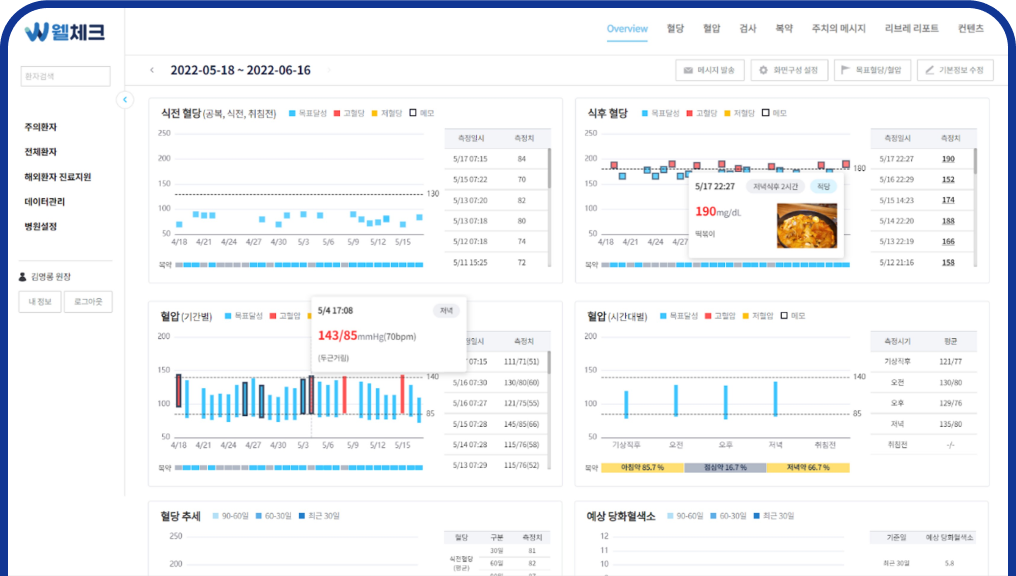The image size is (1016, 576).
Task: Advance to next period with the right date arrow
Action: click(x=330, y=70)
